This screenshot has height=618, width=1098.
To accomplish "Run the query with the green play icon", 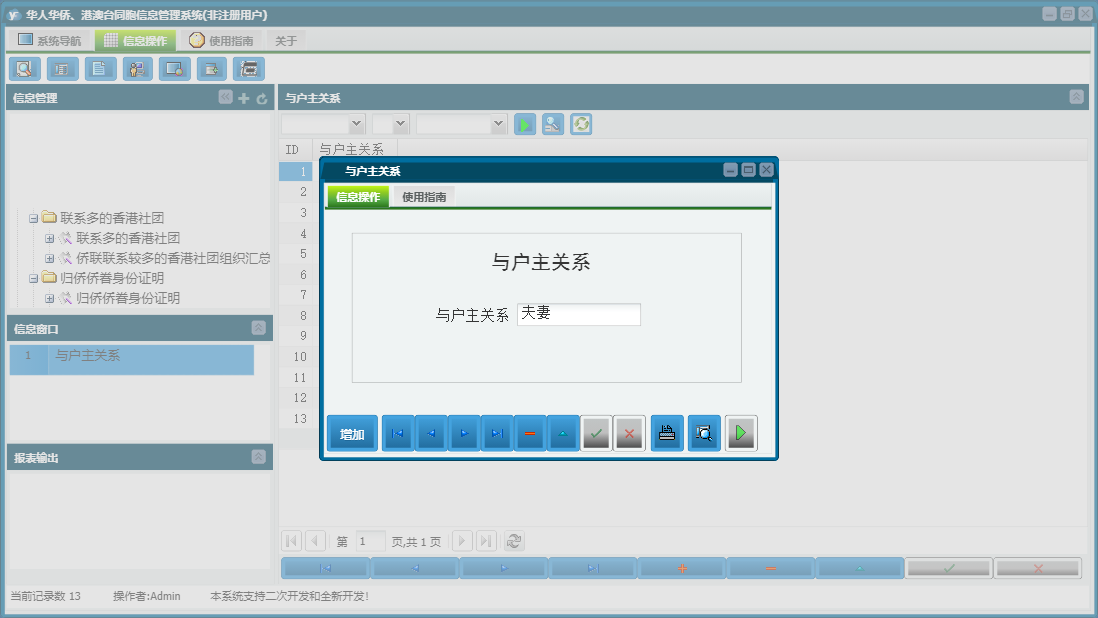I will pos(524,124).
